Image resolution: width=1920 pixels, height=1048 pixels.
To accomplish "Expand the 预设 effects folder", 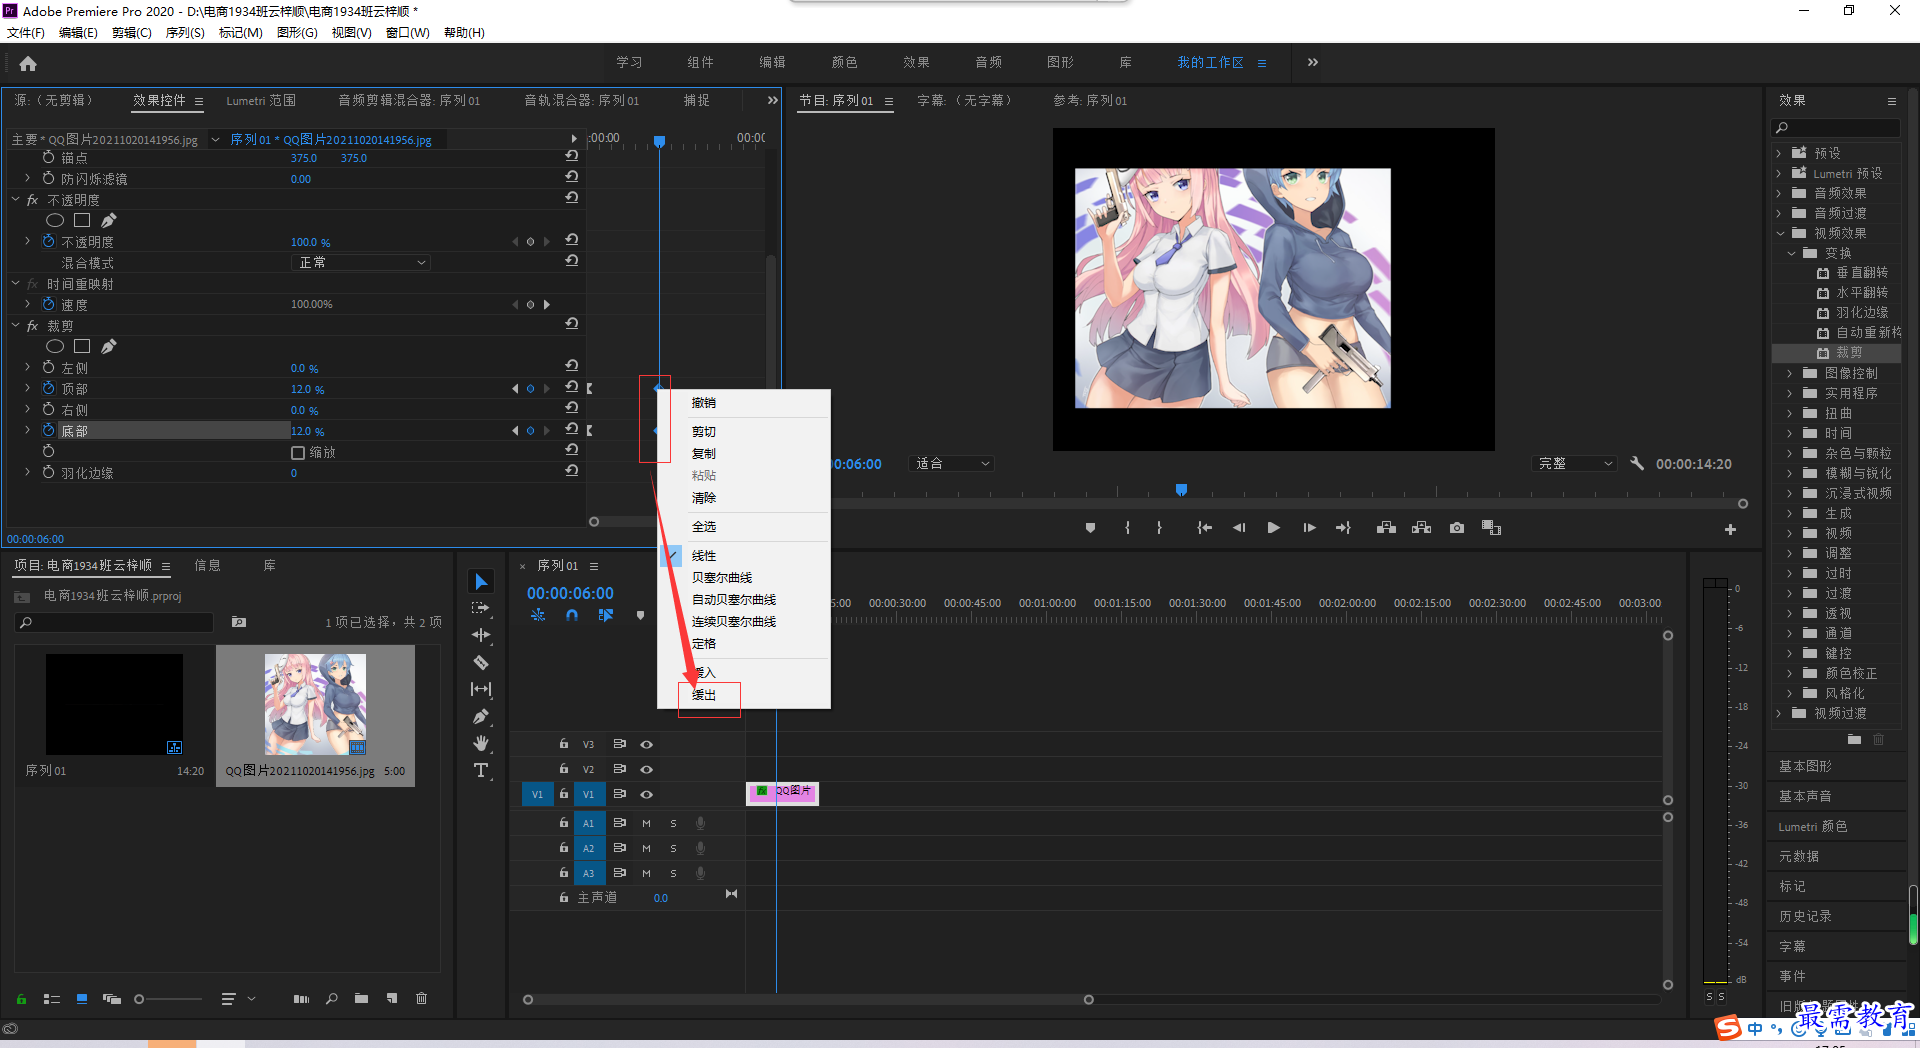I will [x=1778, y=153].
